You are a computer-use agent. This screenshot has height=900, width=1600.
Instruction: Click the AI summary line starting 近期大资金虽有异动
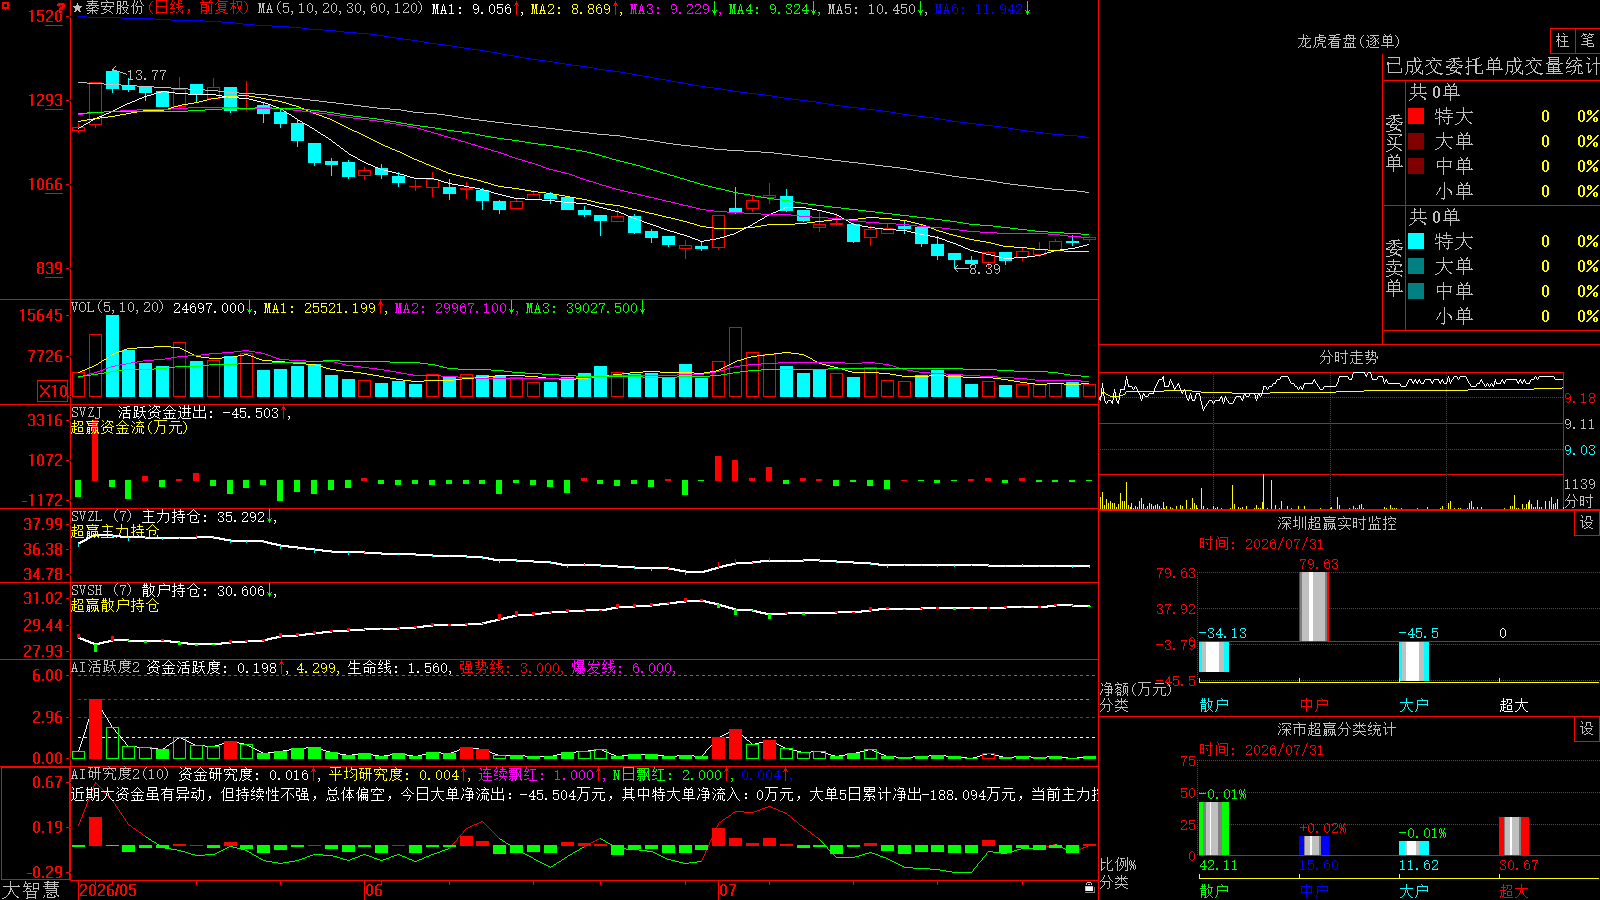(x=584, y=794)
